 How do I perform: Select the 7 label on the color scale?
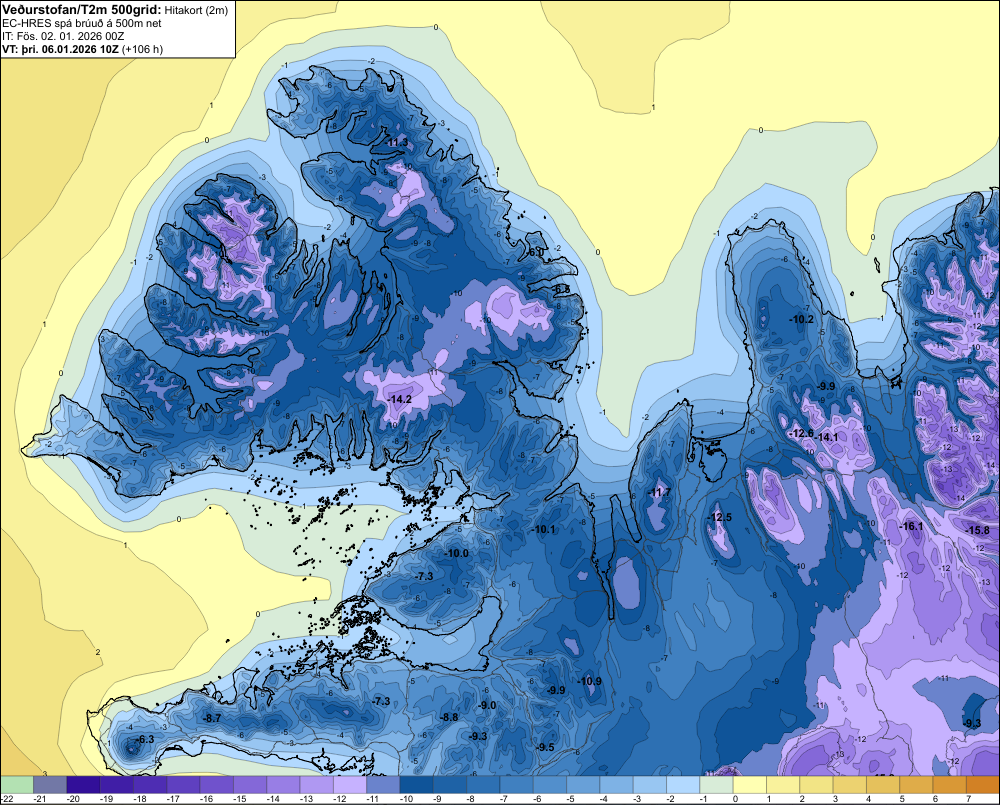pyautogui.click(x=969, y=799)
